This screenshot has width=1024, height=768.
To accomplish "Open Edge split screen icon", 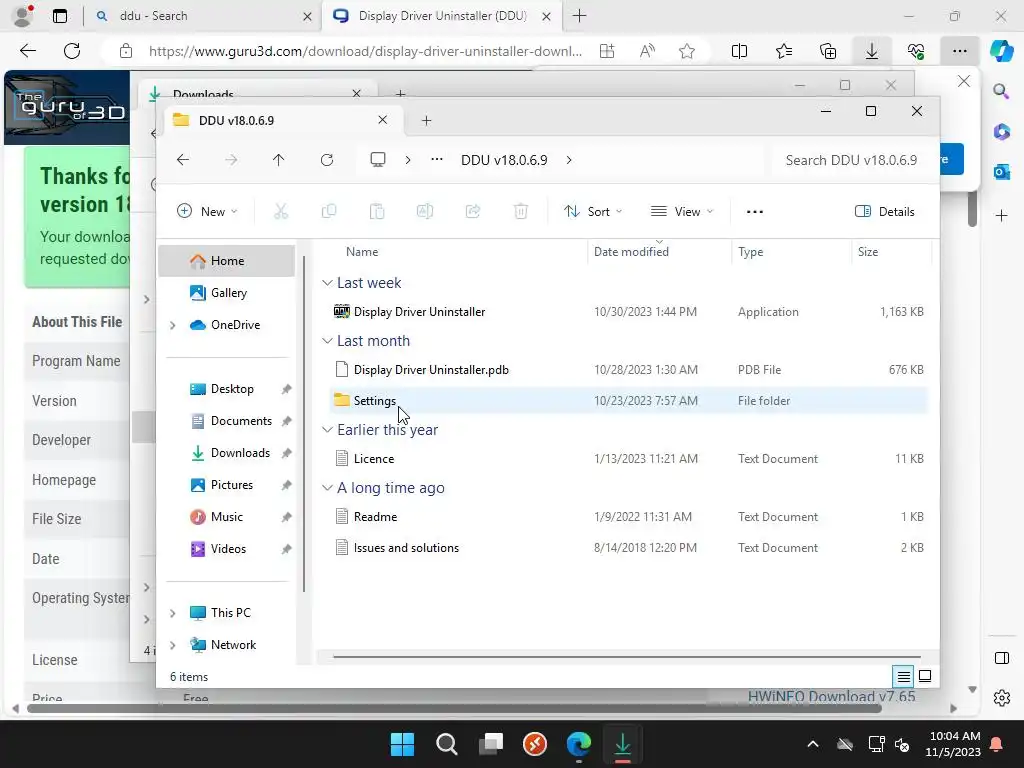I will (x=739, y=51).
